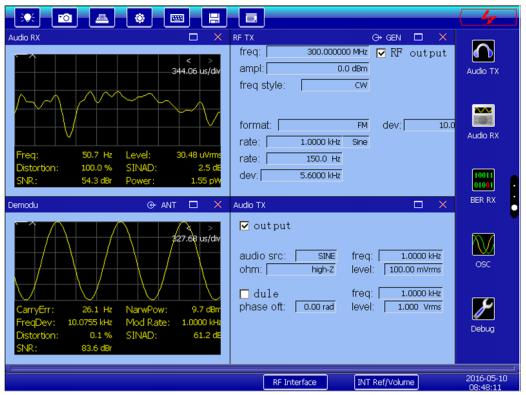Click the Demodu waveform right arrow
The width and height of the screenshot is (526, 395).
(210, 228)
